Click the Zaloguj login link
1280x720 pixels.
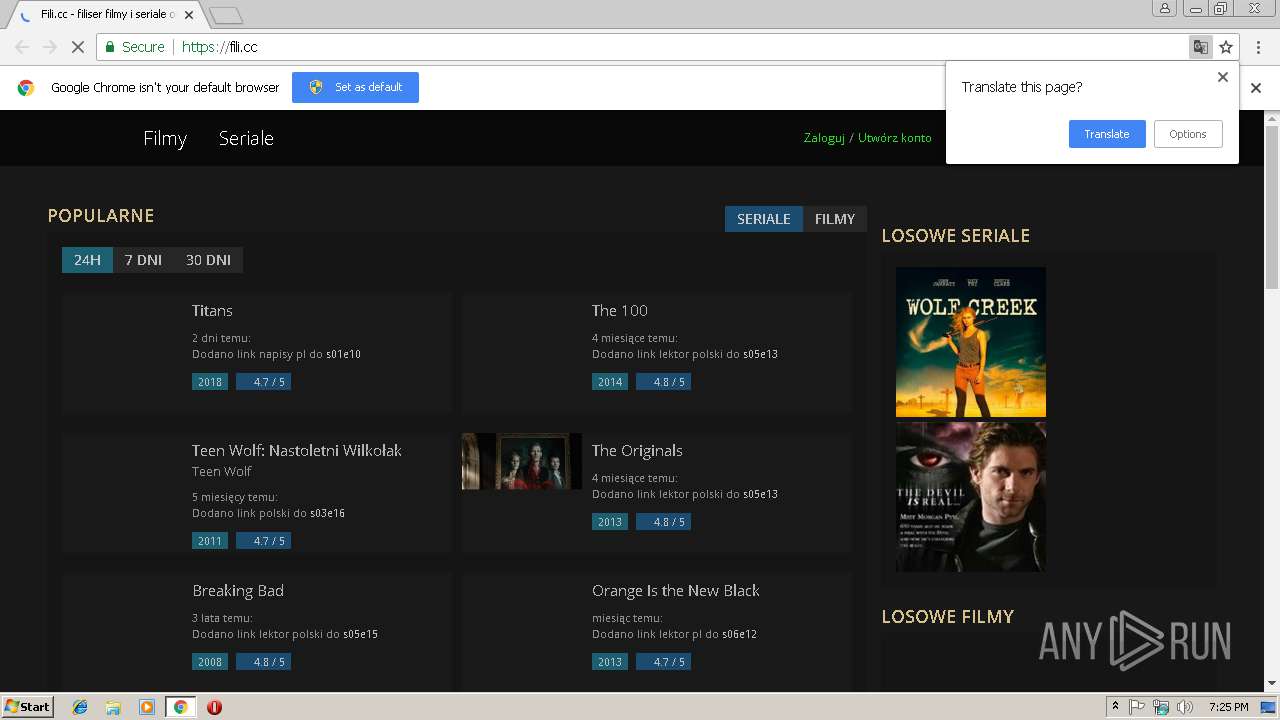(x=824, y=138)
